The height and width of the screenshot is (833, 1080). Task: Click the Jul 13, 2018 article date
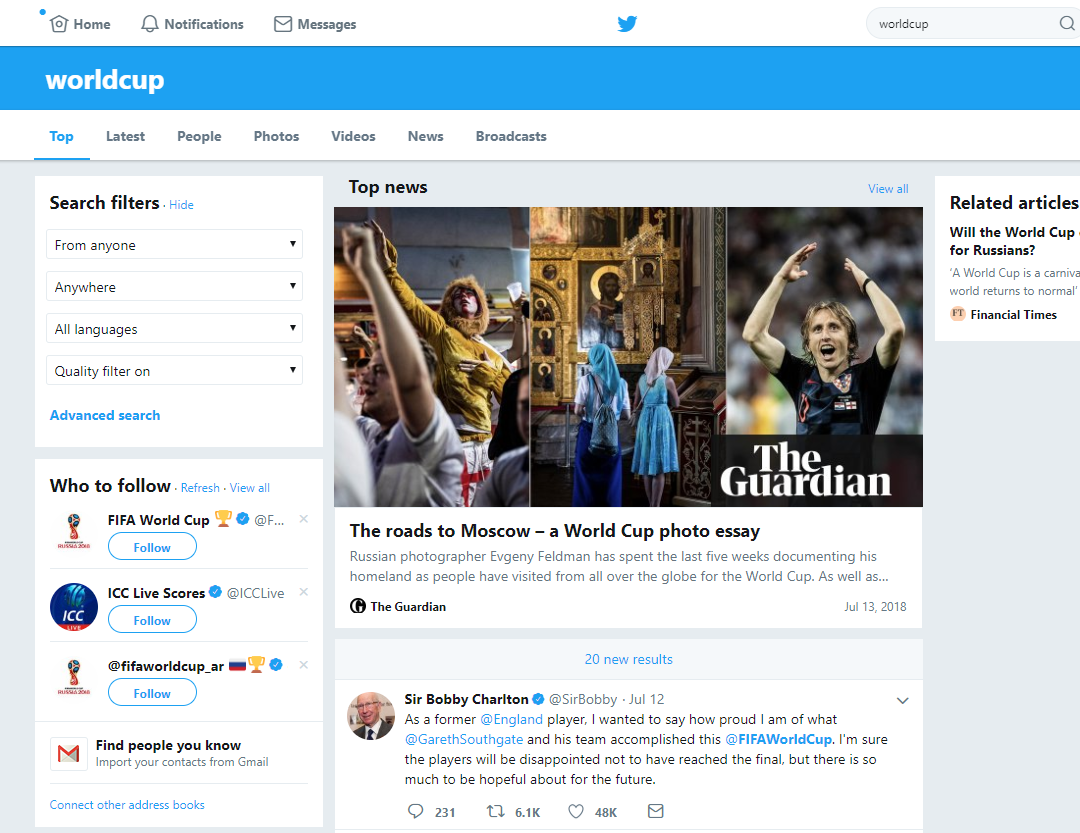(x=875, y=606)
